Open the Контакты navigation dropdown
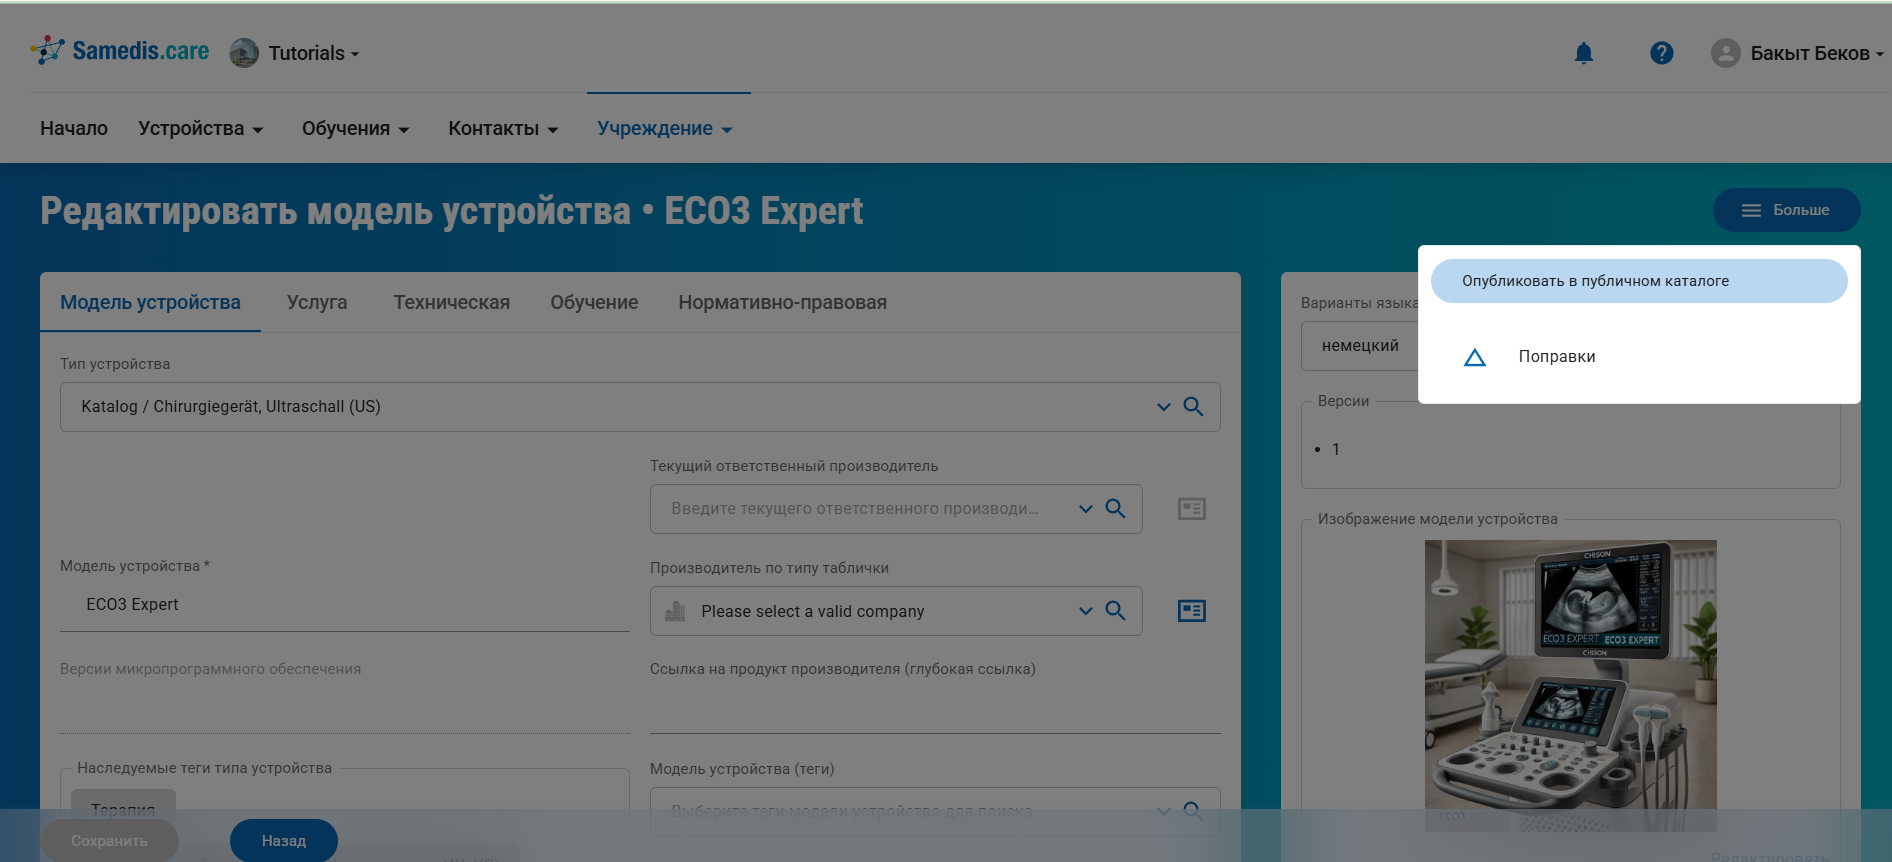This screenshot has width=1892, height=862. (x=503, y=128)
